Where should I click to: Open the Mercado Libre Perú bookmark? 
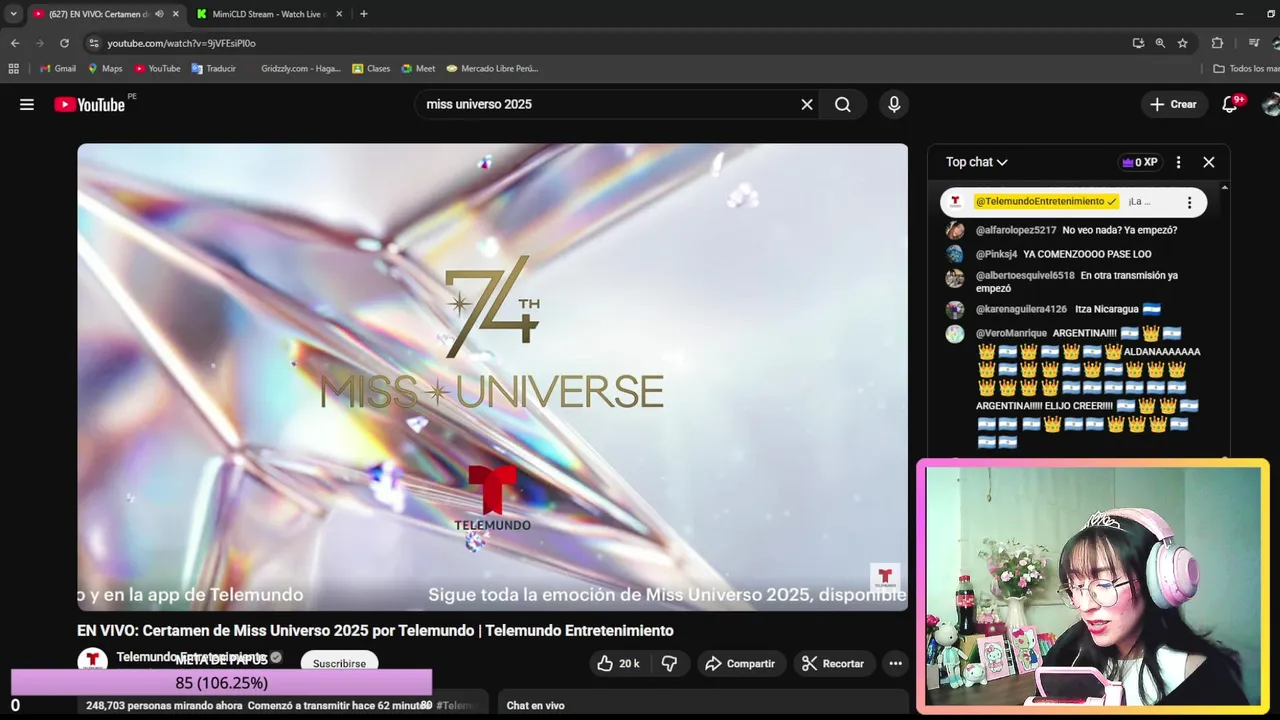(492, 69)
